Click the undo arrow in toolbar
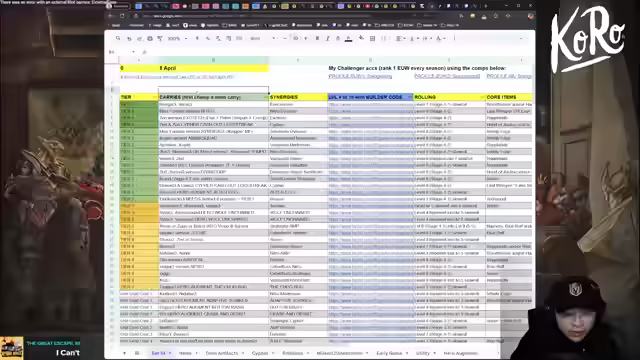Screen dimensions: 640x360 coord(129,38)
